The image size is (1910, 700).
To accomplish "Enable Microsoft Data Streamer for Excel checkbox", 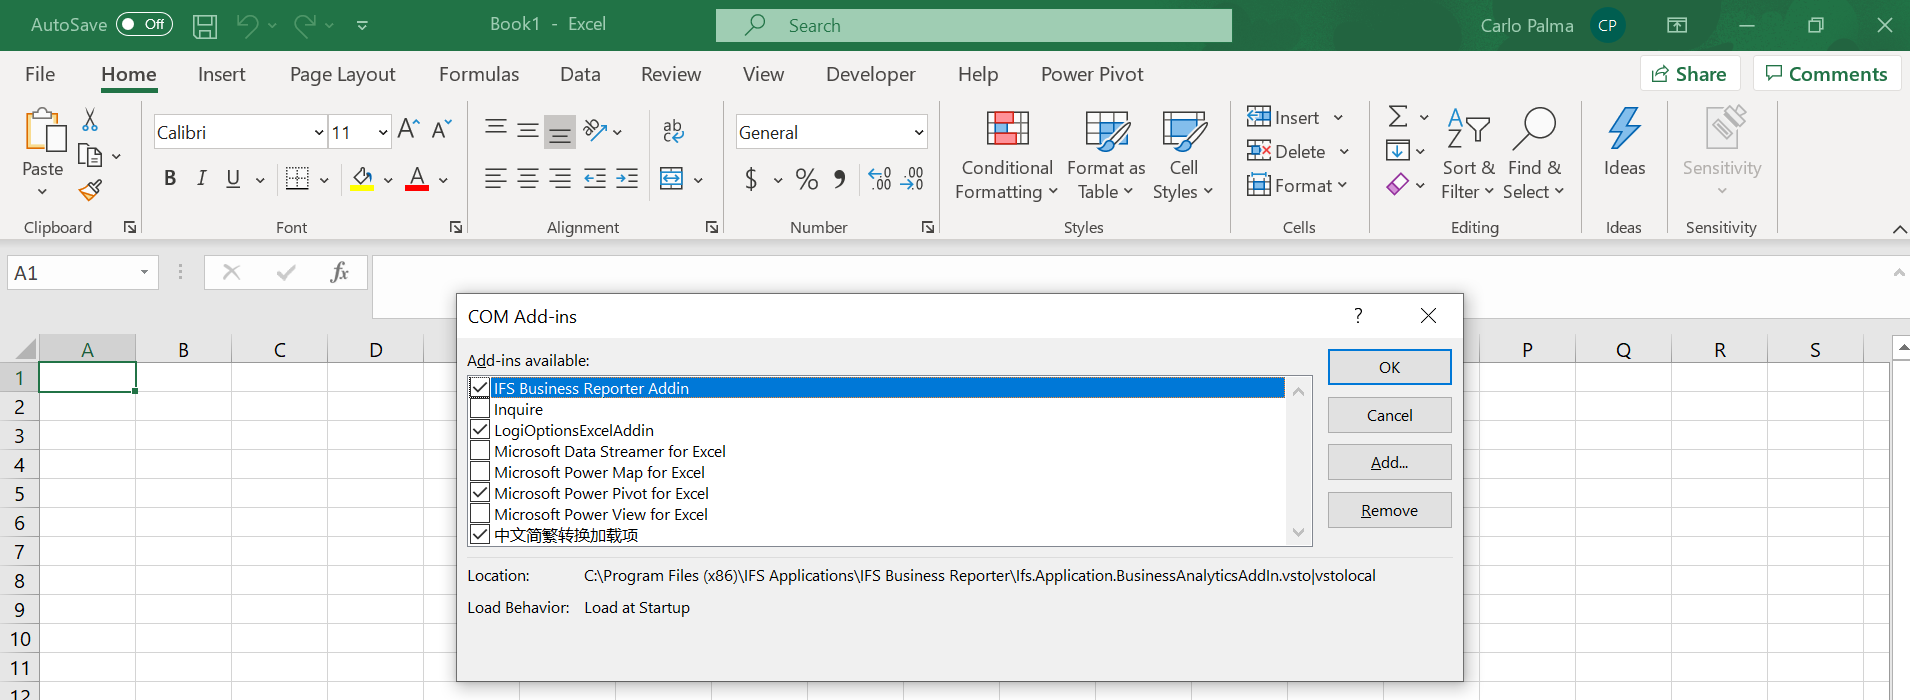I will click(480, 450).
